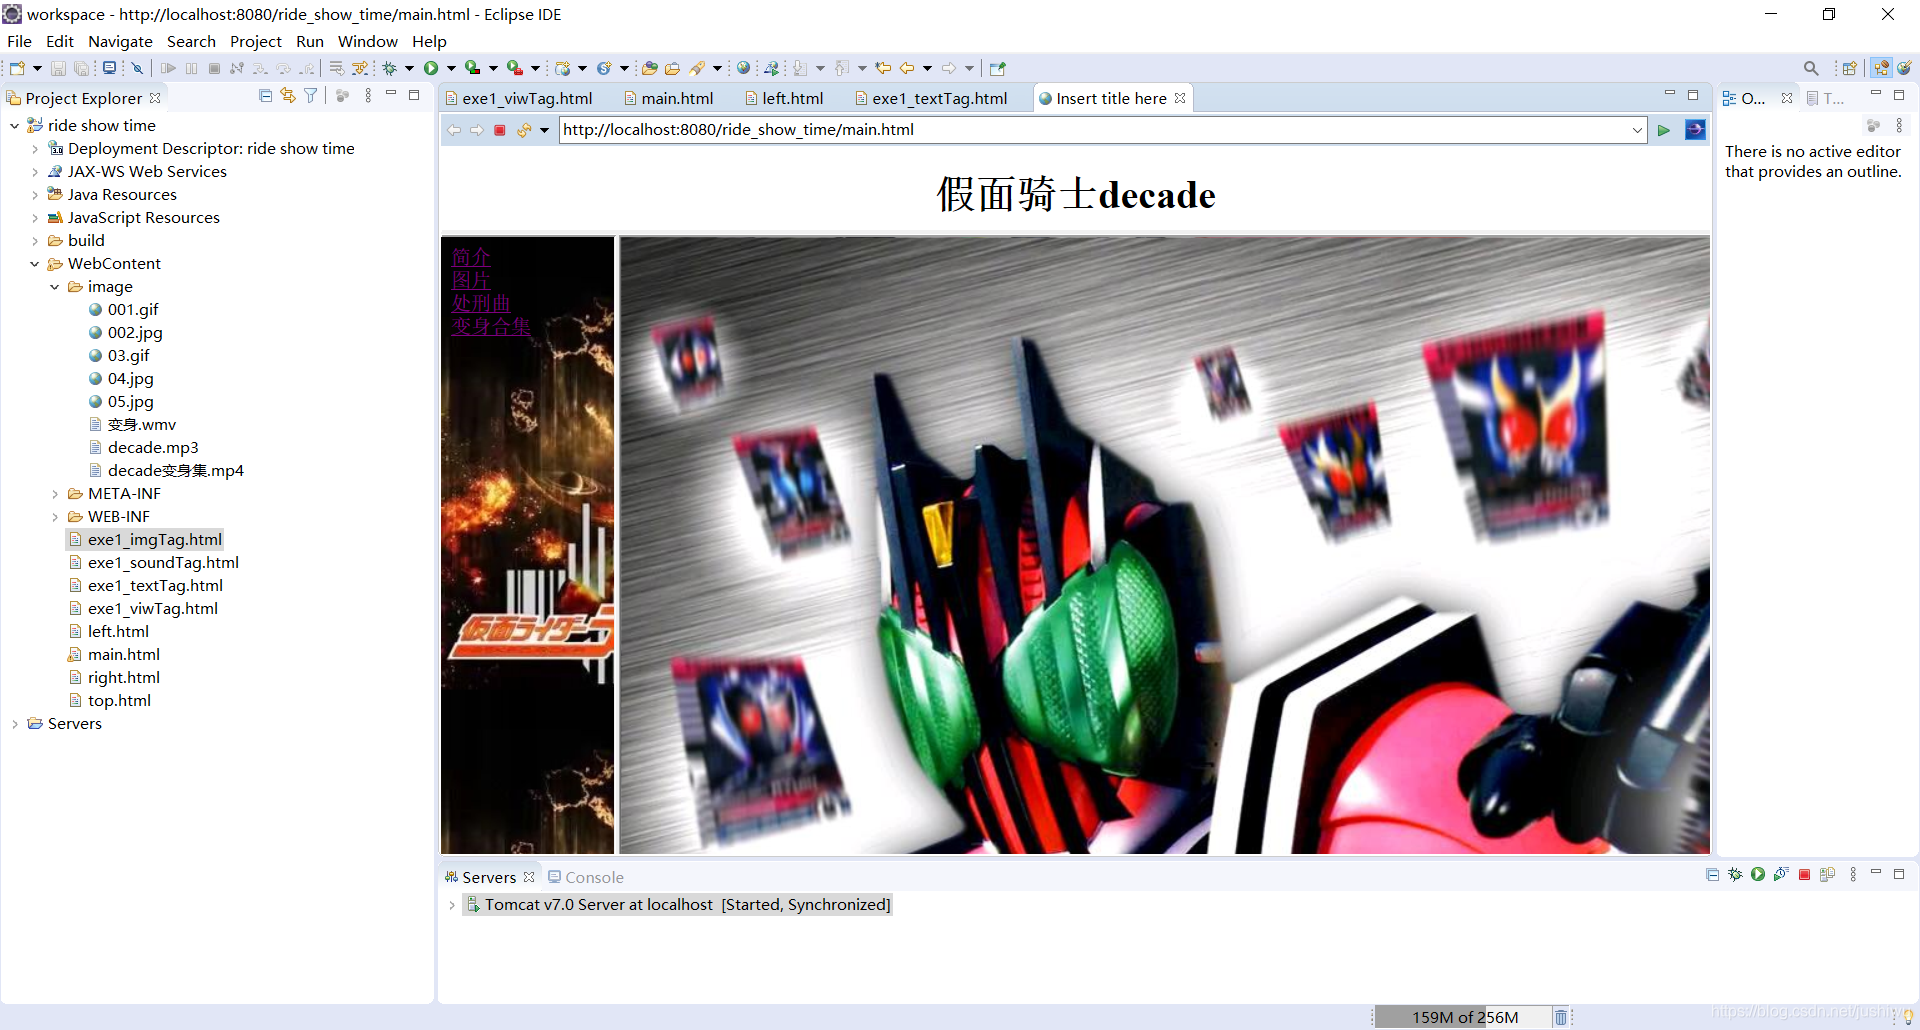Click the Servers view menu three-dots icon
Viewport: 1920px width, 1030px height.
pyautogui.click(x=1853, y=875)
